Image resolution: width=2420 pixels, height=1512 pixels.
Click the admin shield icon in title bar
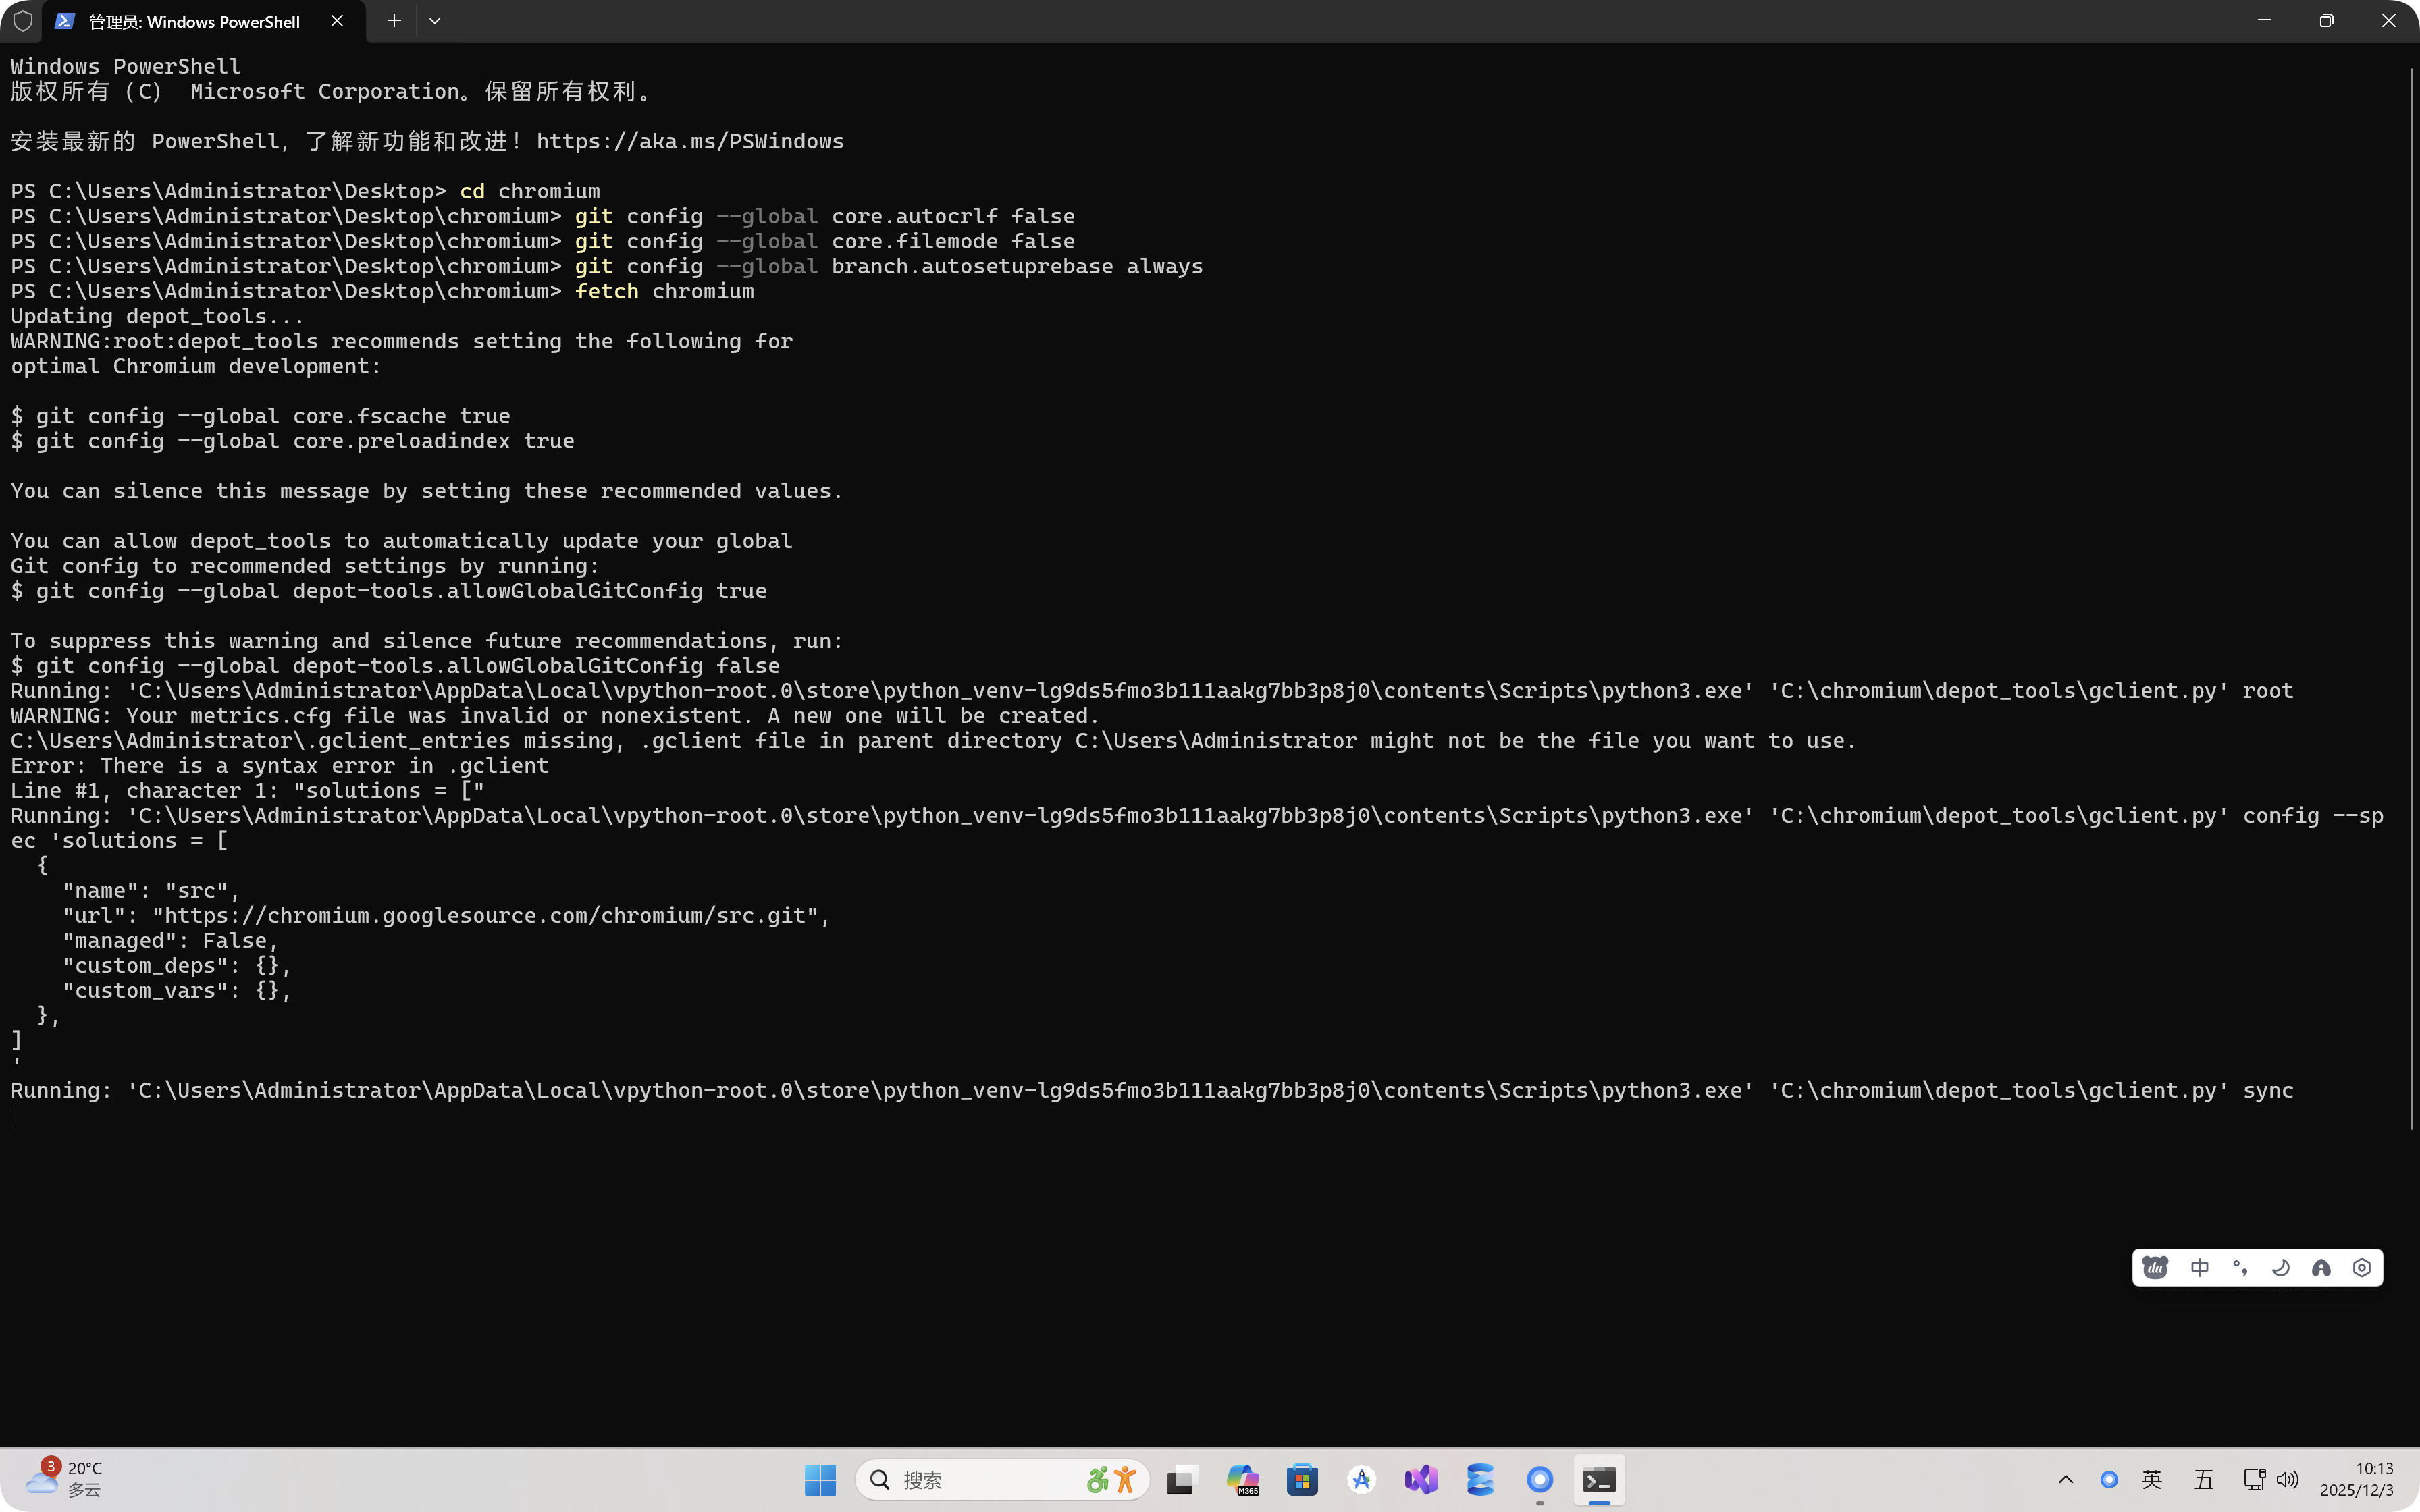(x=22, y=21)
